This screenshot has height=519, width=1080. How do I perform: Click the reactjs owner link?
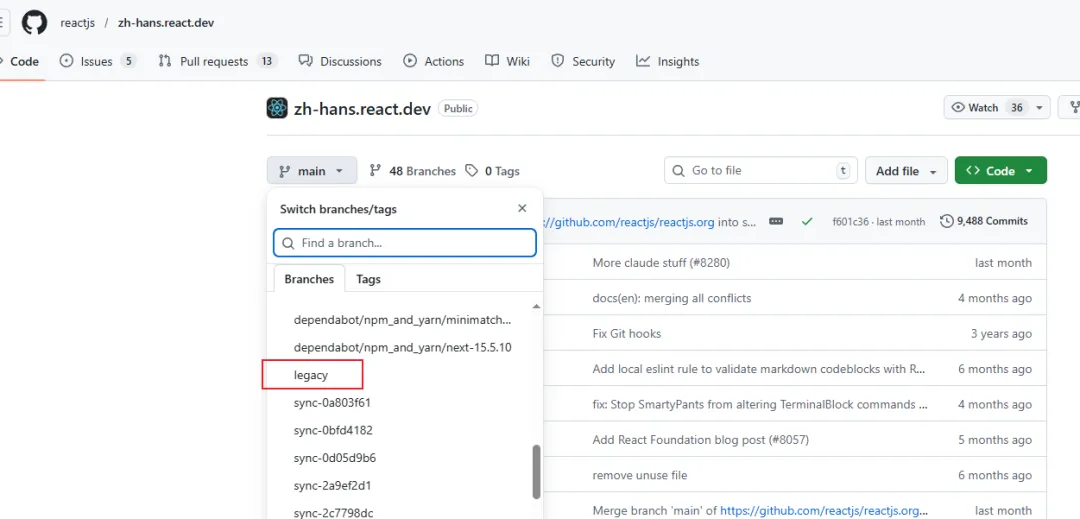(x=77, y=23)
